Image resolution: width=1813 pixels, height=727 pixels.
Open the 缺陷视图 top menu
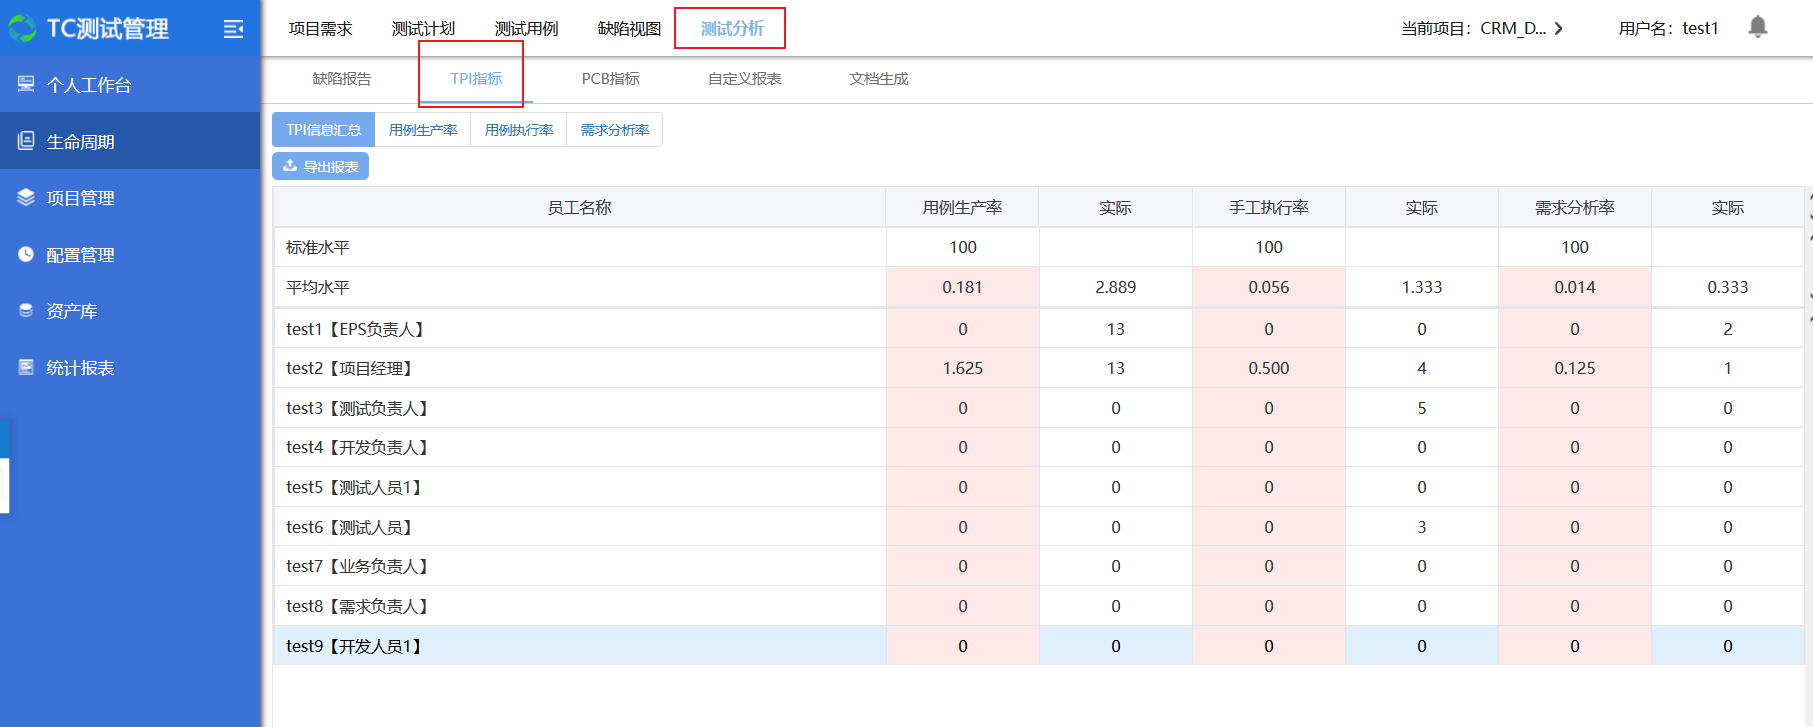pyautogui.click(x=629, y=29)
